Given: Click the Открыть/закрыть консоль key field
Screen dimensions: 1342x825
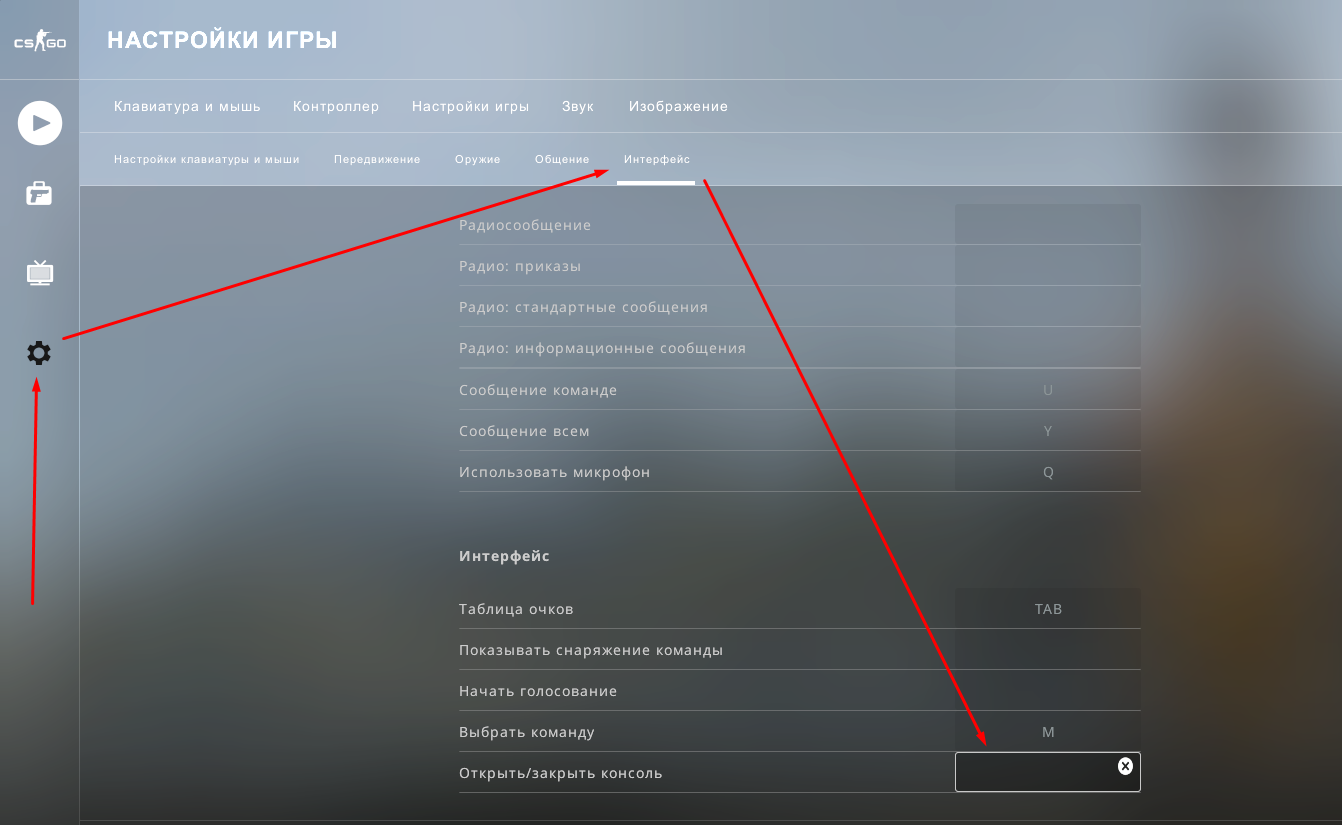Looking at the screenshot, I should (x=1048, y=772).
